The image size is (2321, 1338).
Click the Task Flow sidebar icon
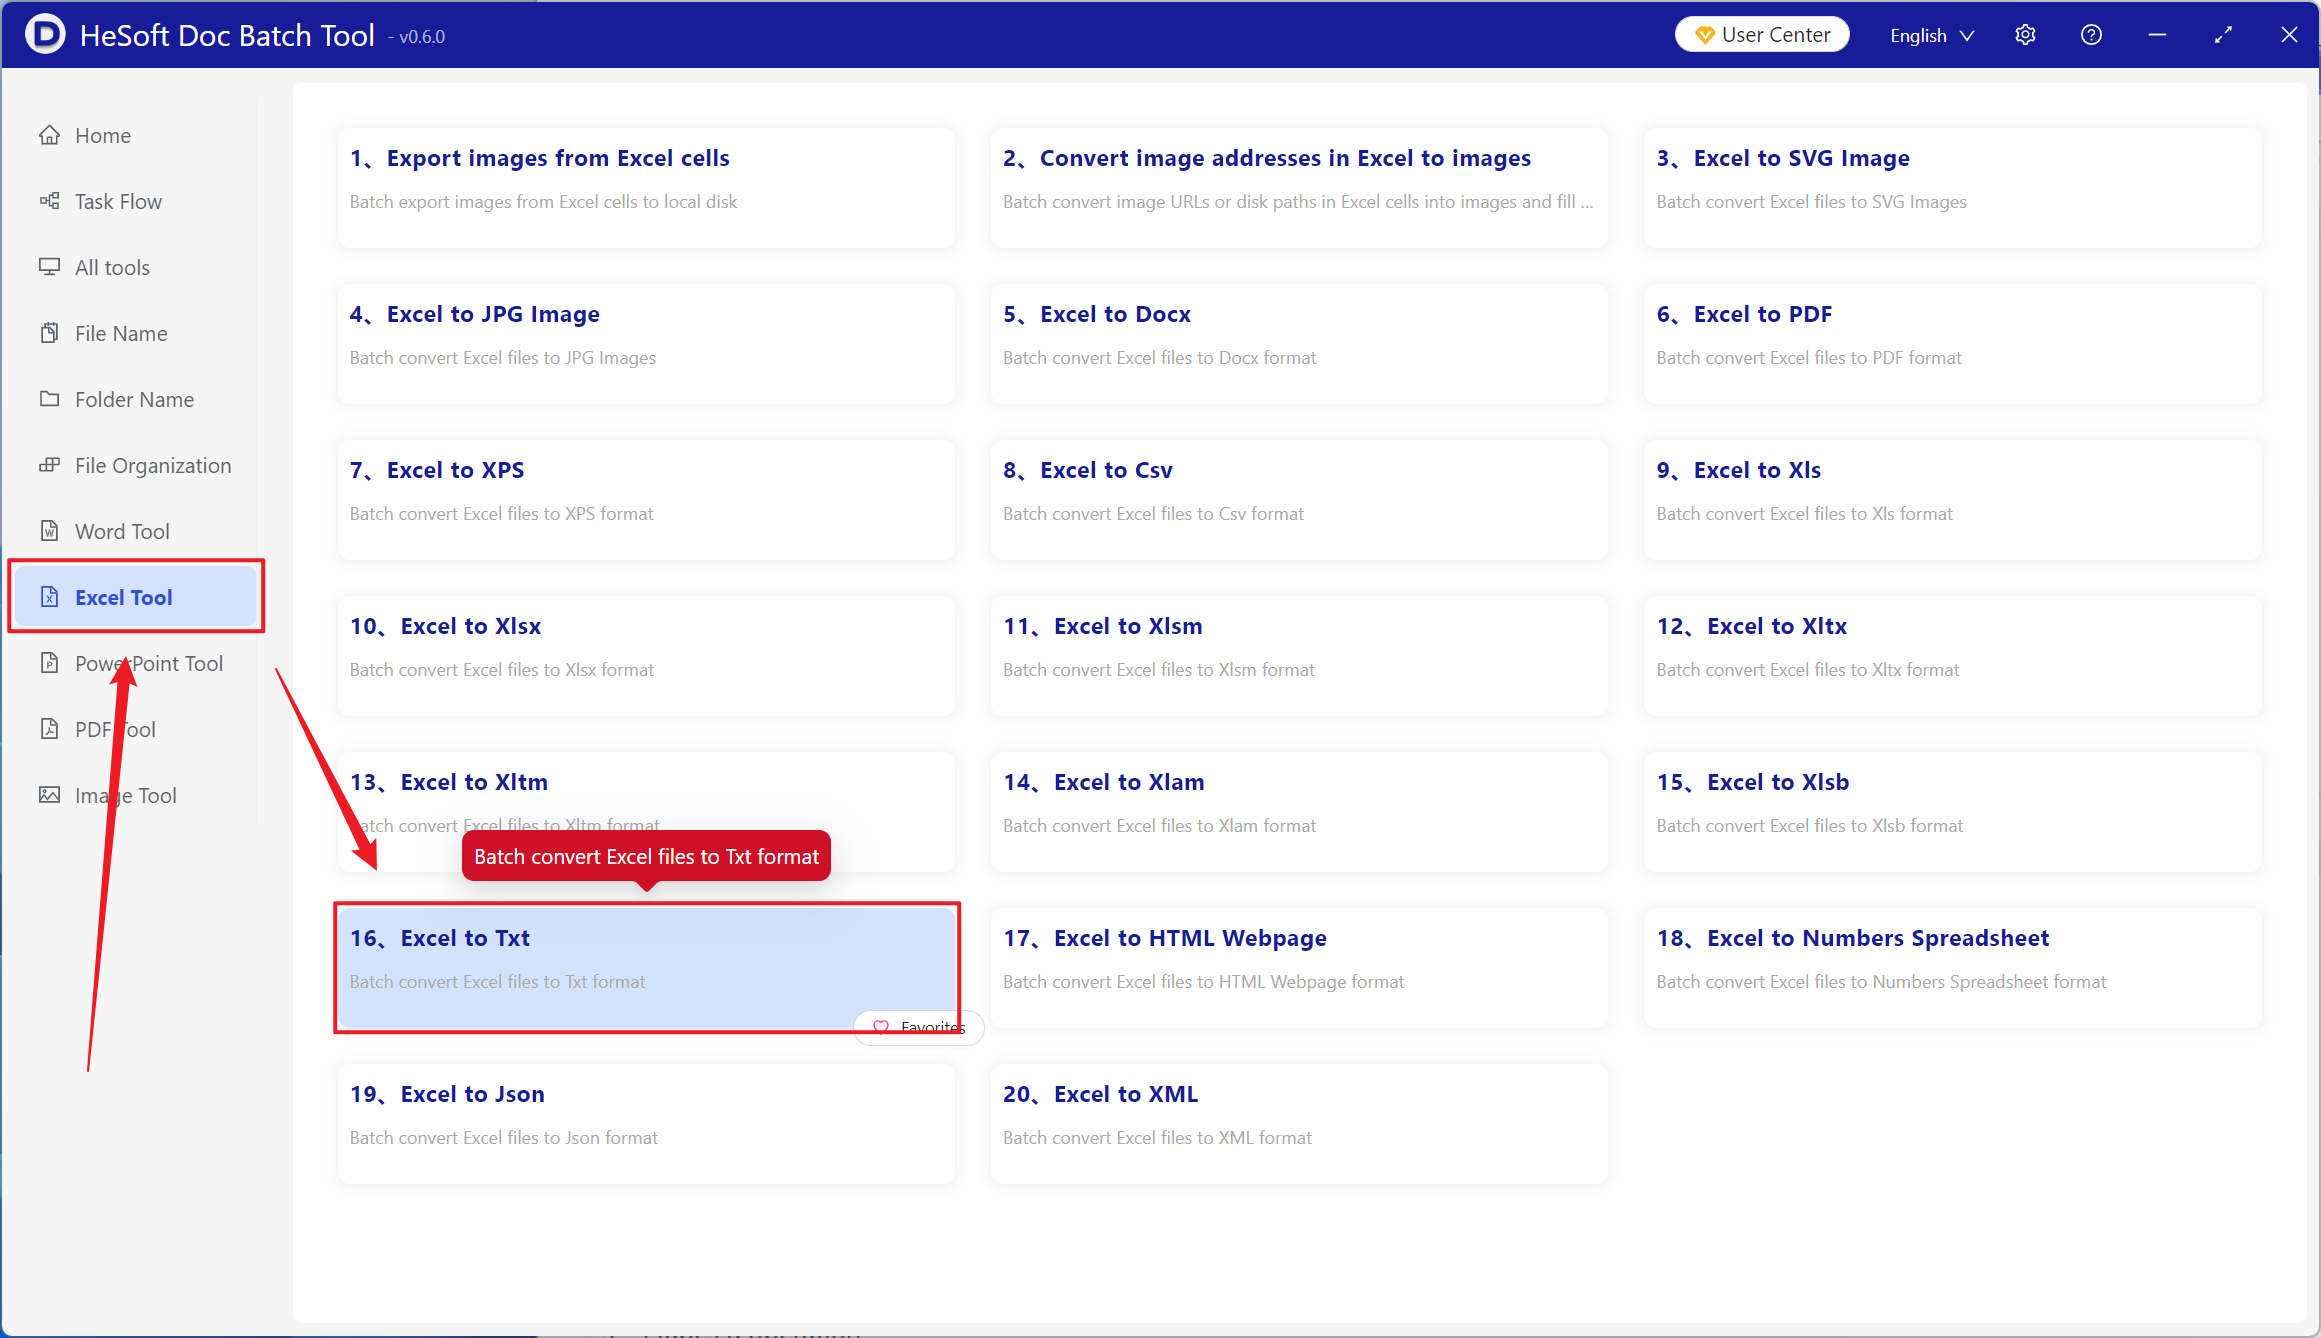(x=49, y=201)
